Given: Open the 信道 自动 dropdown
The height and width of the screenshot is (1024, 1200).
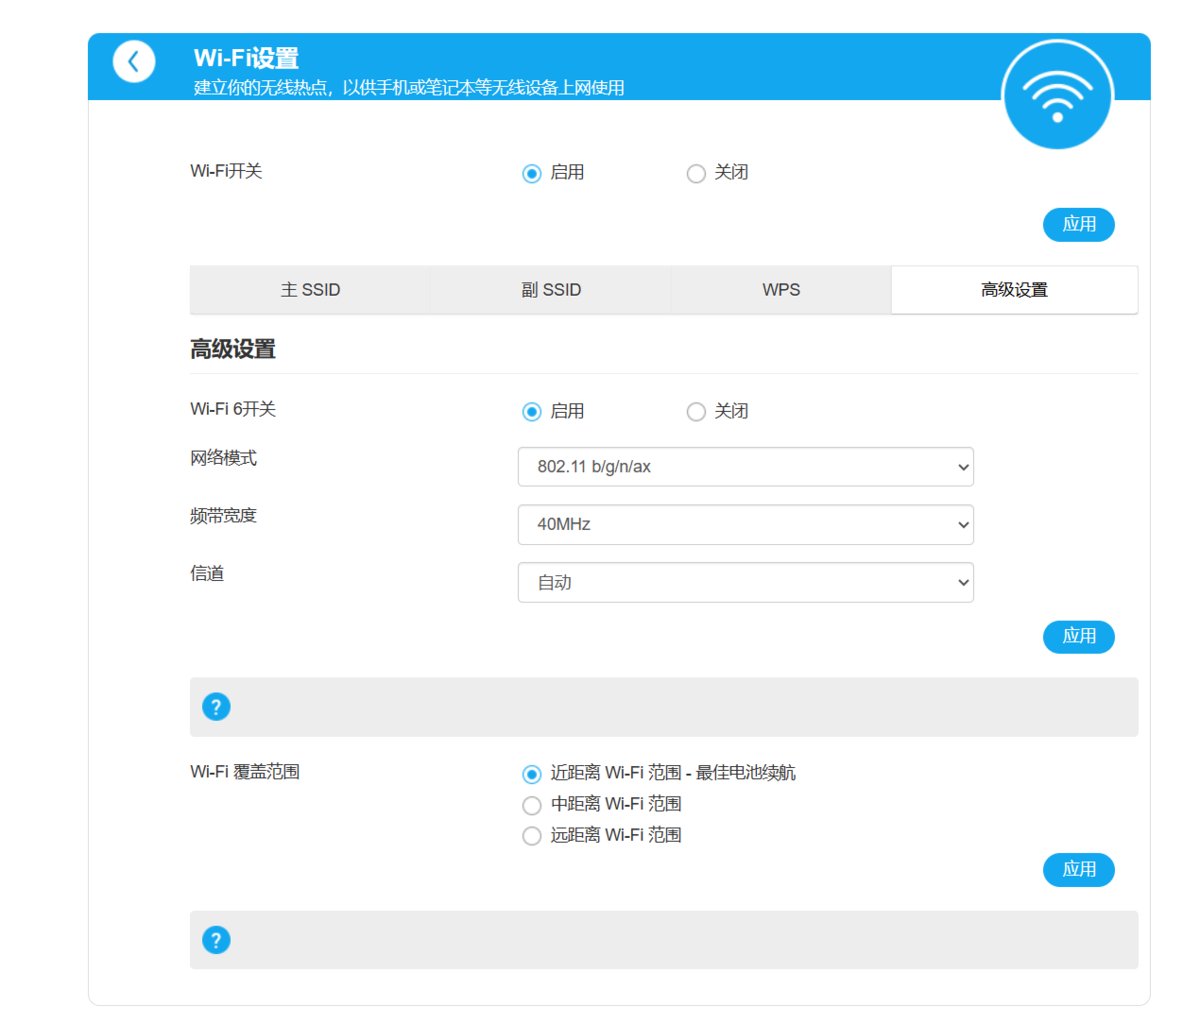Looking at the screenshot, I should point(746,583).
